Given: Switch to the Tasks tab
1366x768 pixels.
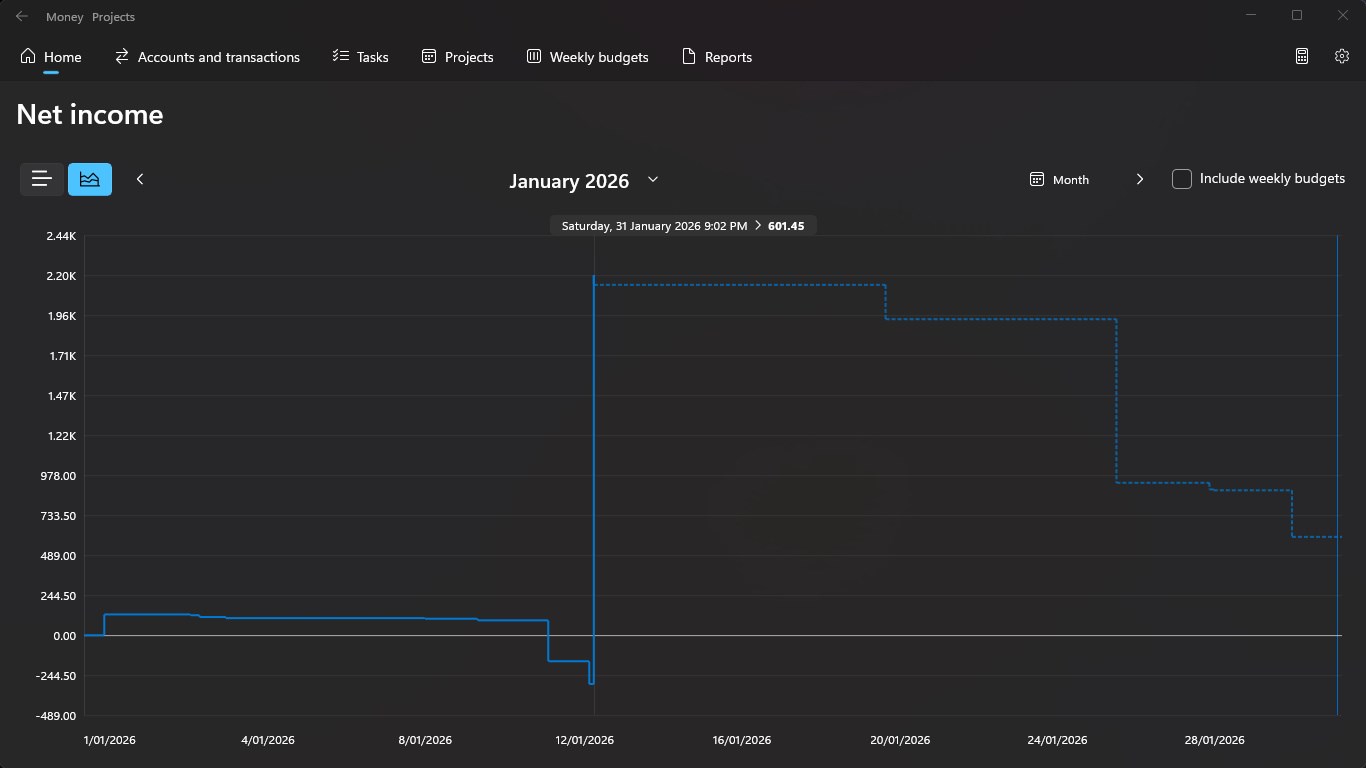Looking at the screenshot, I should tap(360, 57).
